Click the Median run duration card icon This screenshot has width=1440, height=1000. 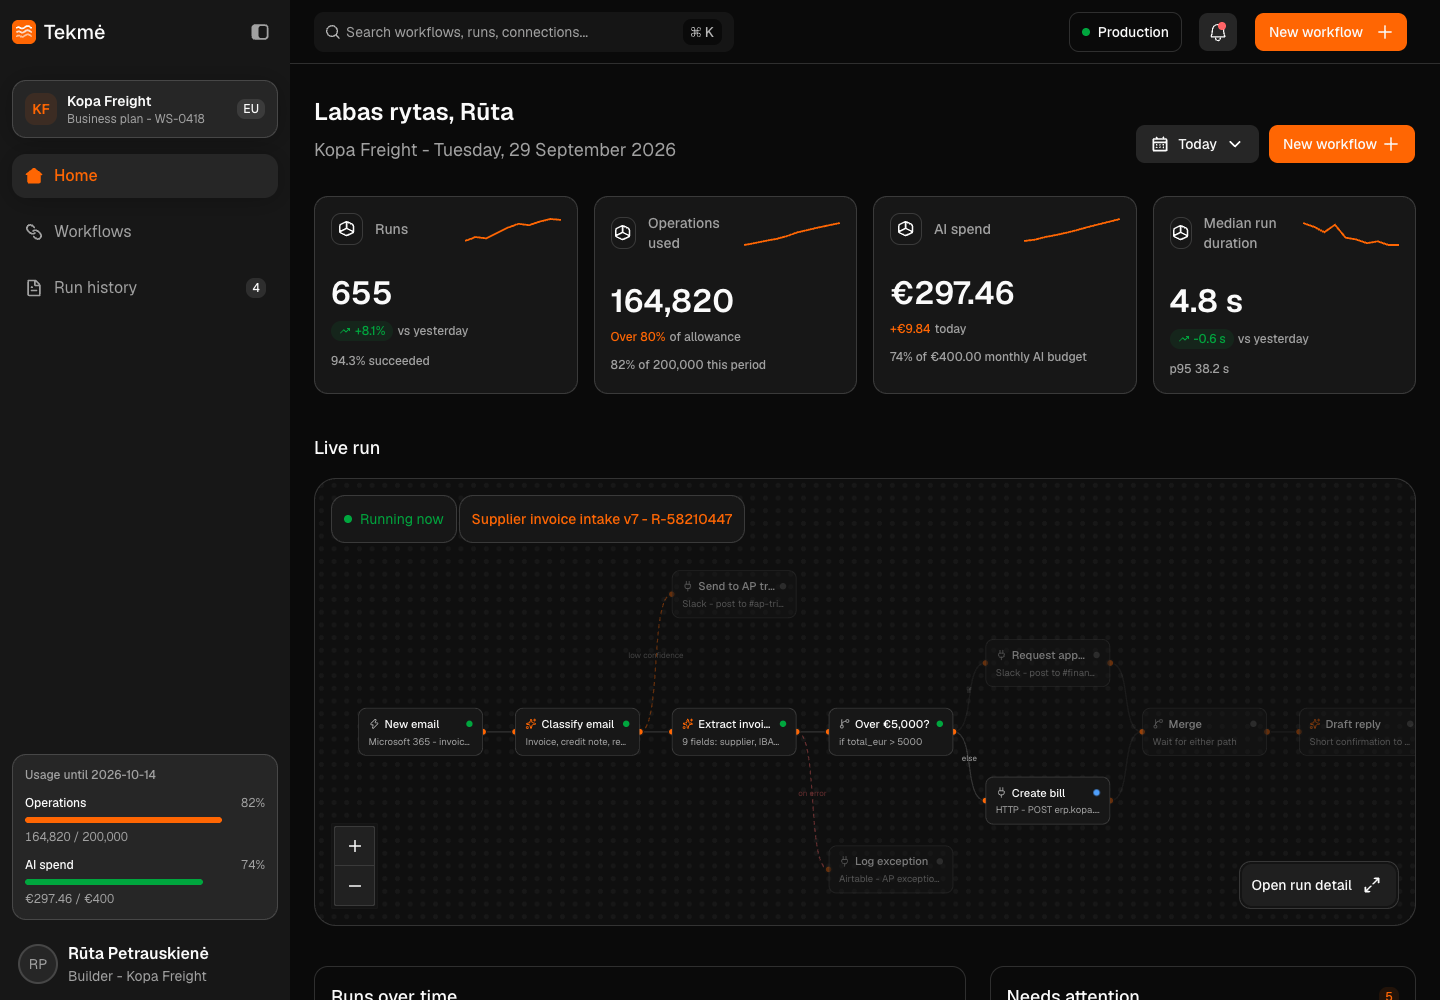[x=1181, y=233]
